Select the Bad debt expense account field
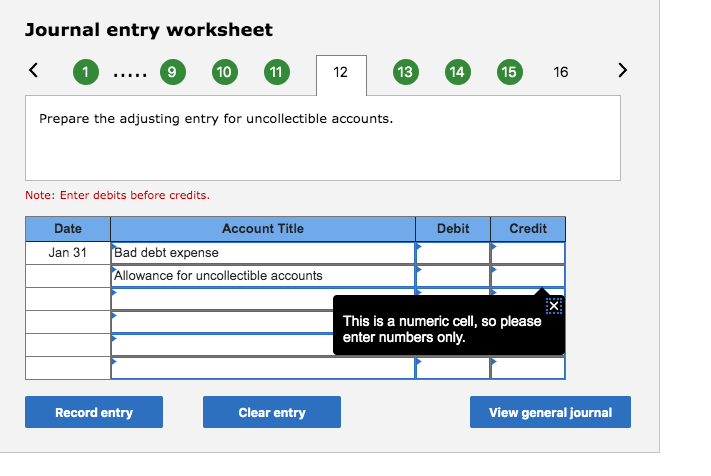Image resolution: width=711 pixels, height=476 pixels. (x=263, y=253)
